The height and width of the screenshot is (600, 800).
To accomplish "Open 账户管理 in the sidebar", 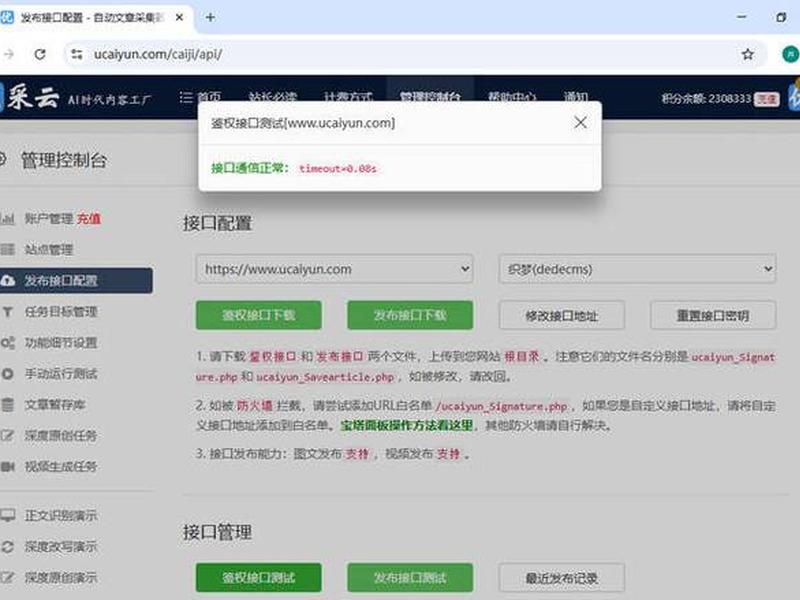I will point(49,219).
